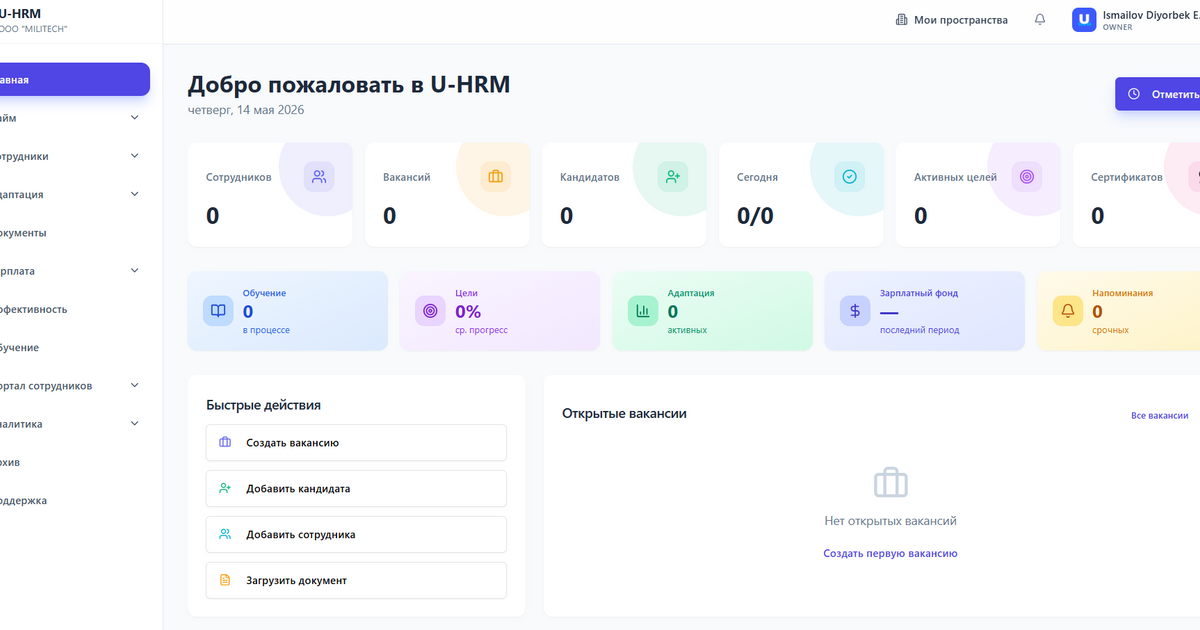Click the chart icon on Адаптация tile
This screenshot has width=1200, height=630.
643,311
